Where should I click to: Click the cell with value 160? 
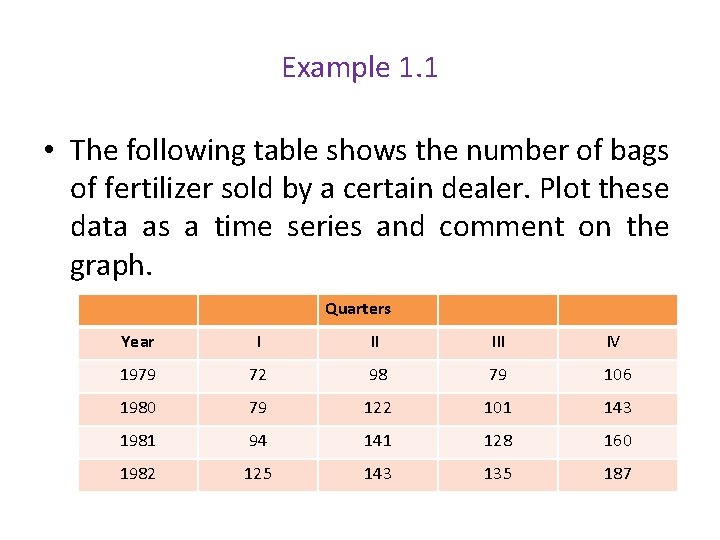pos(618,442)
